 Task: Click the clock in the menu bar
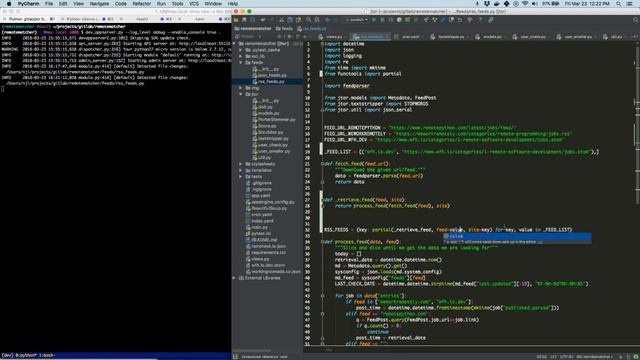point(587,4)
